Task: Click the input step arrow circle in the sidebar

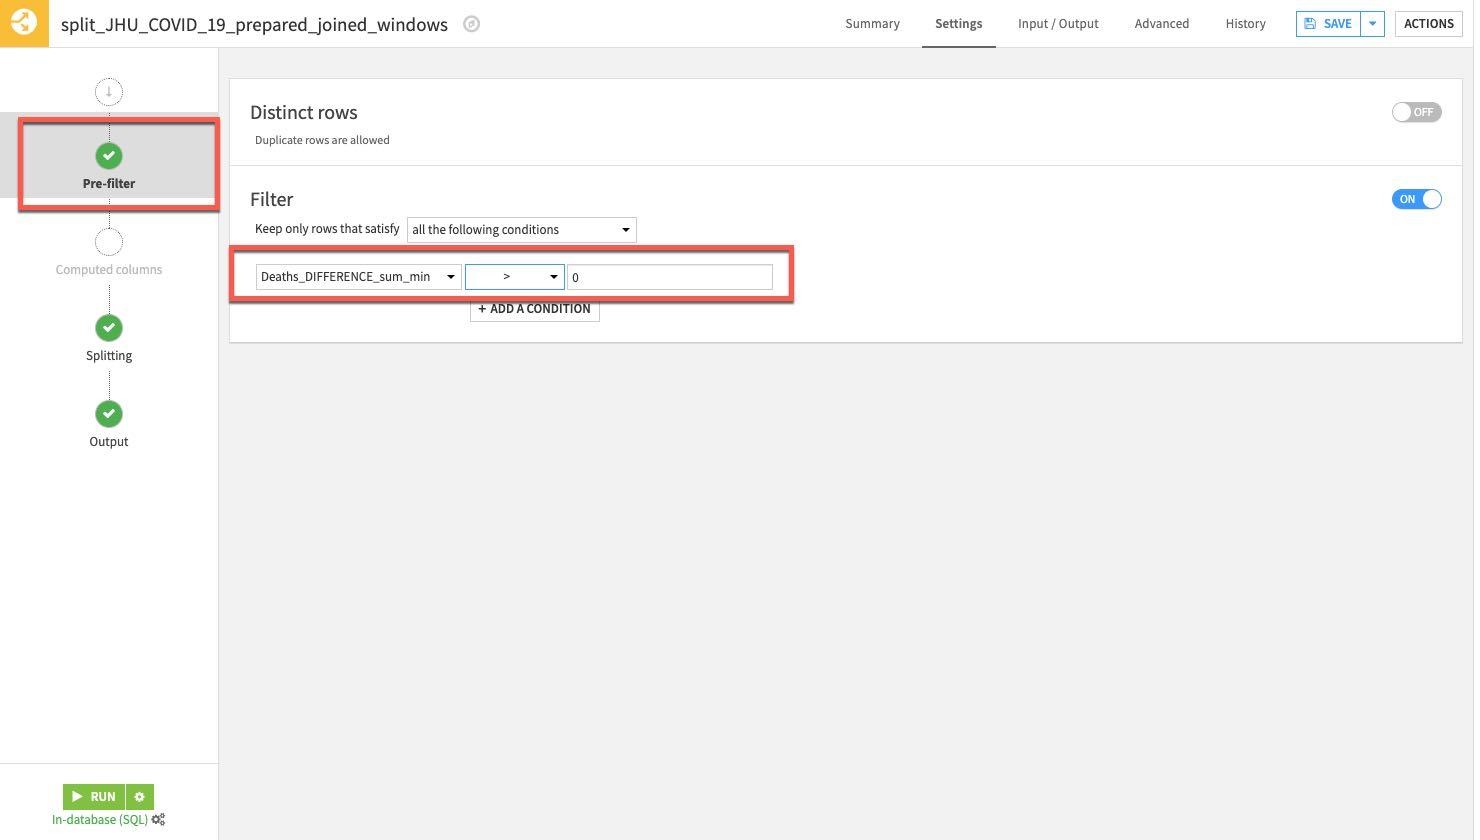Action: click(109, 92)
